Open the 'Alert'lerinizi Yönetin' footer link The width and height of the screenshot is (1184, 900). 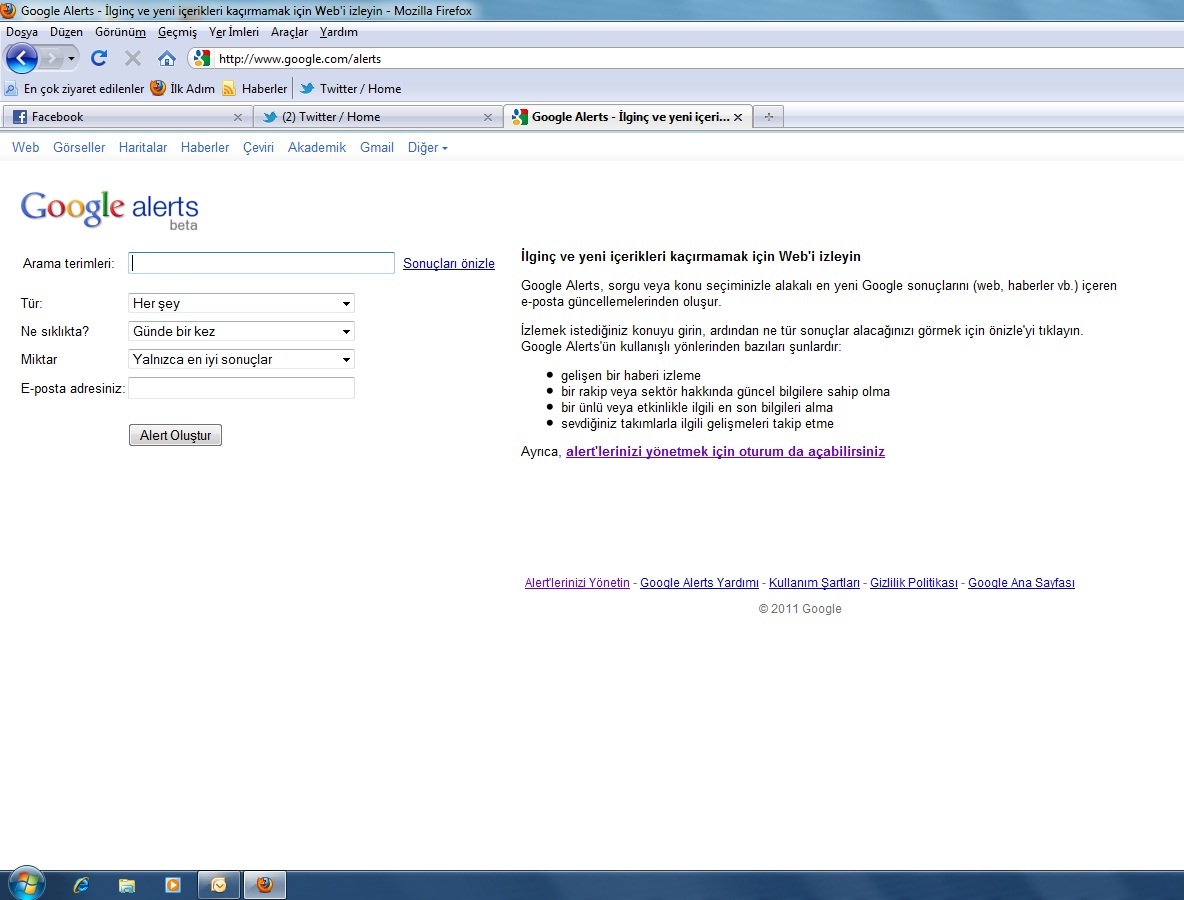(x=577, y=583)
